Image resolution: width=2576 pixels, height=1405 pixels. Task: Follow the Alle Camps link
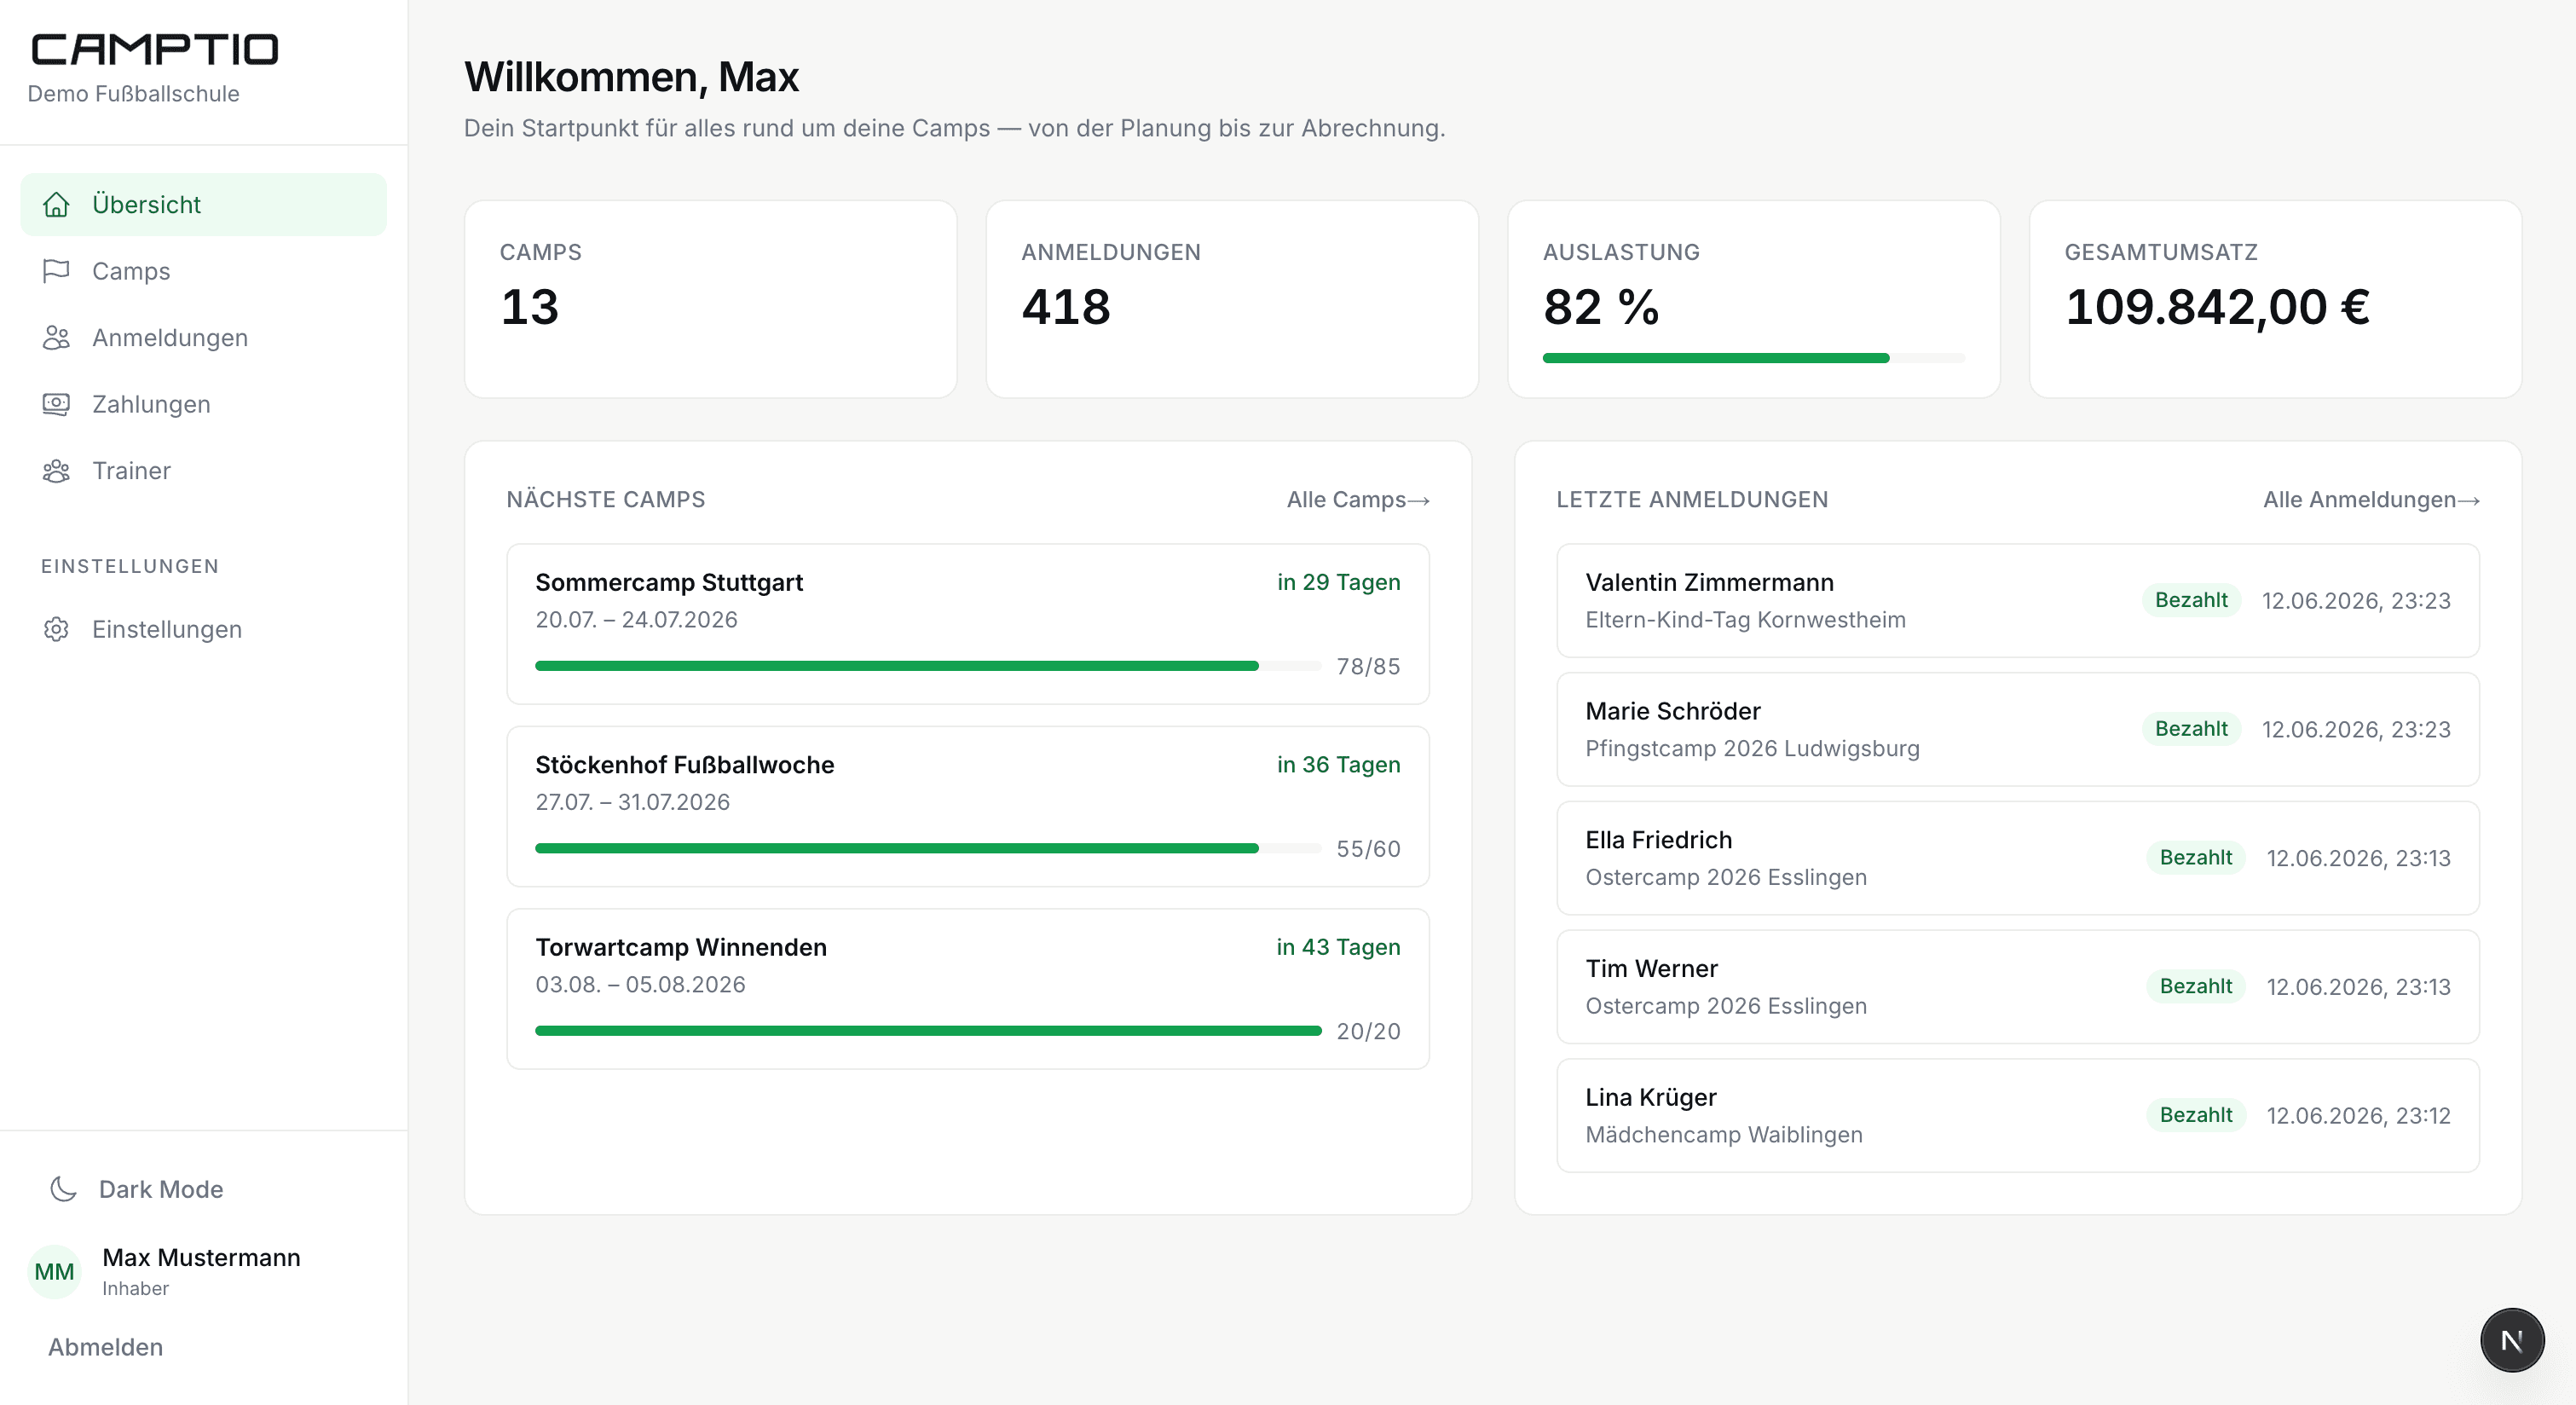point(1358,500)
